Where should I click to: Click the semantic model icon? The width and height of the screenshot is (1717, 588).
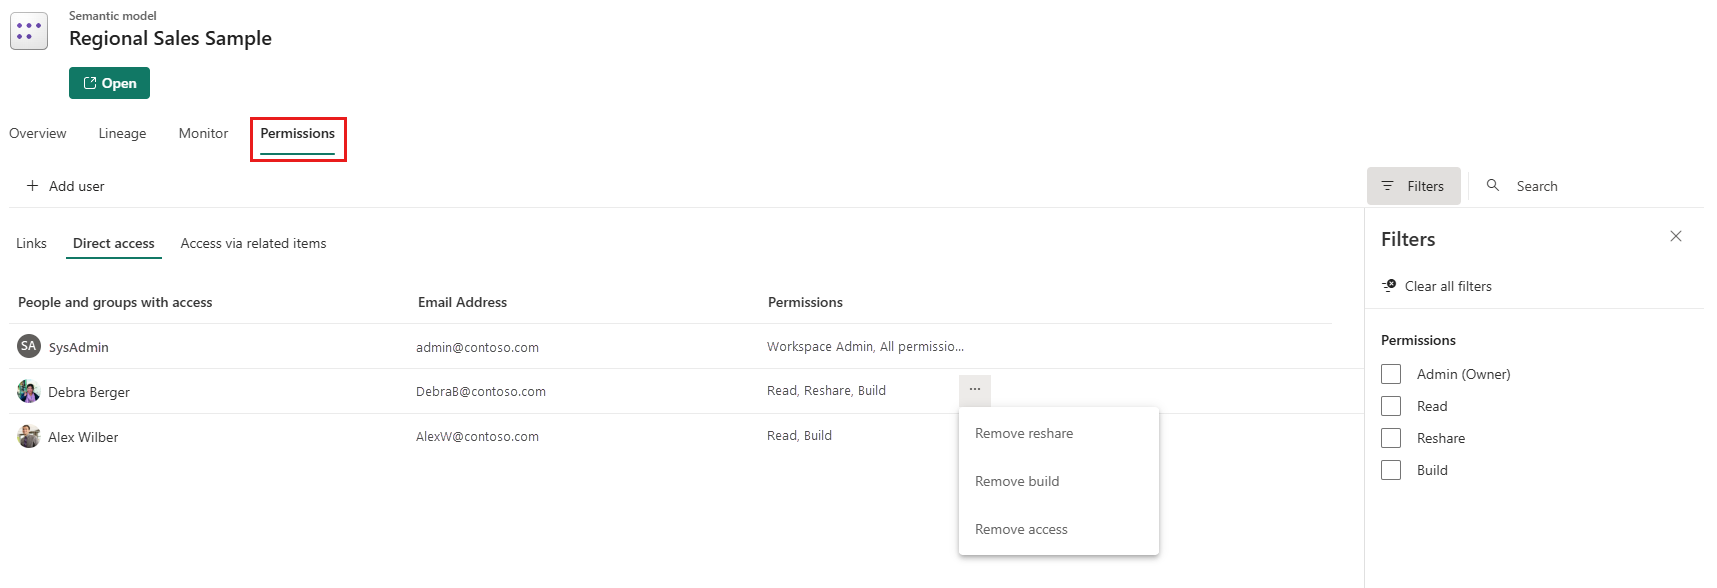click(x=29, y=31)
